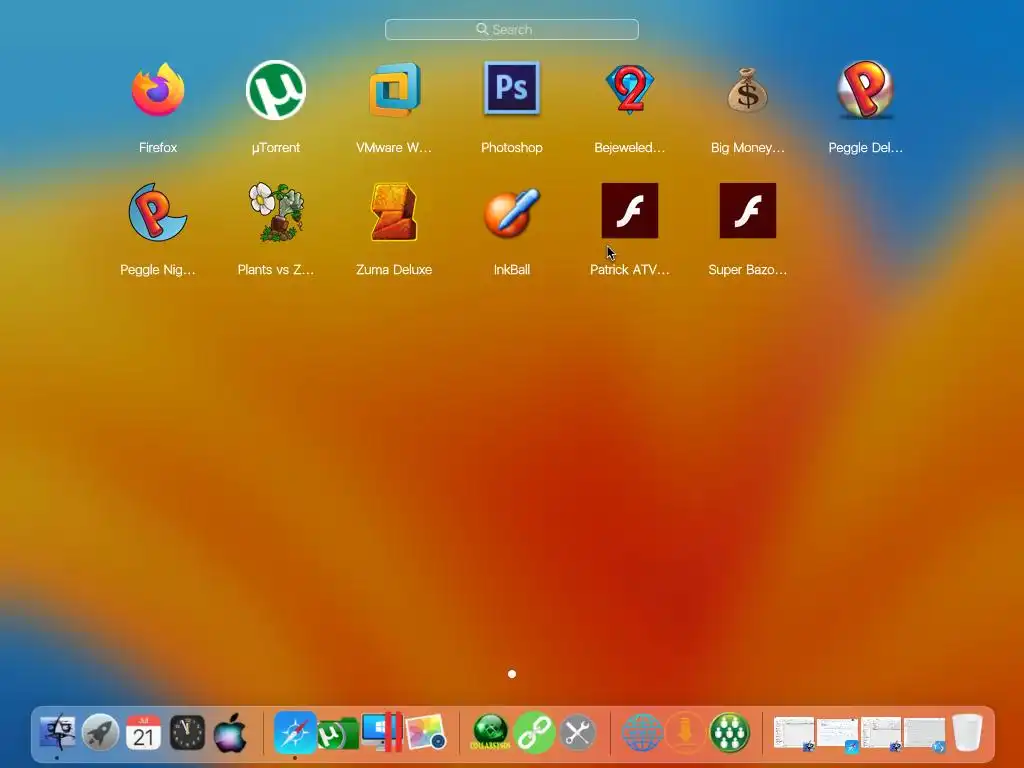
Task: Open the Firefox app
Action: tap(158, 89)
